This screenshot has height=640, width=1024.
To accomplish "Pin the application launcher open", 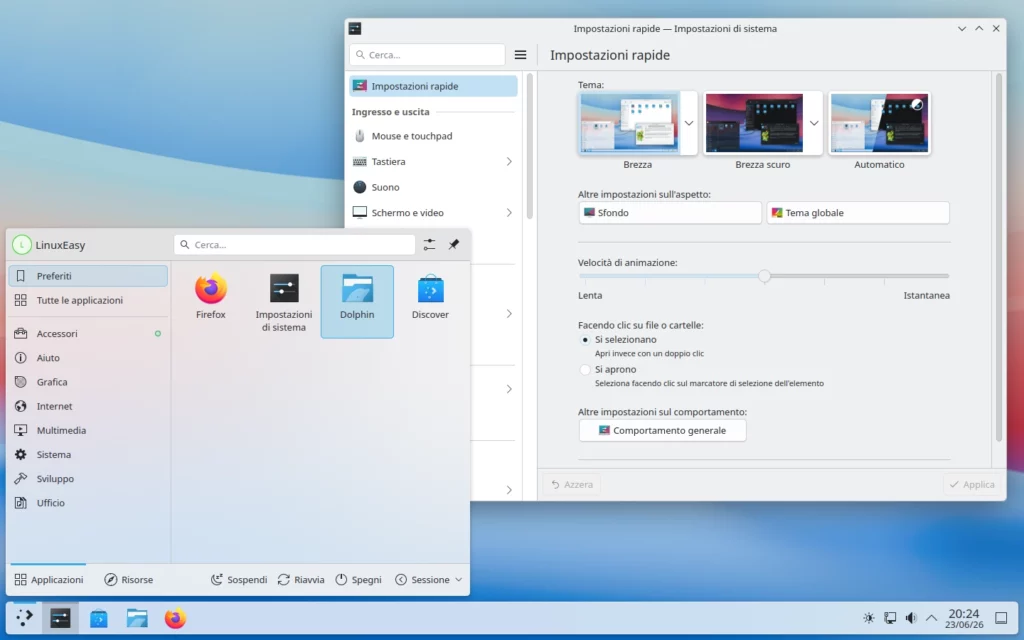I will click(453, 244).
